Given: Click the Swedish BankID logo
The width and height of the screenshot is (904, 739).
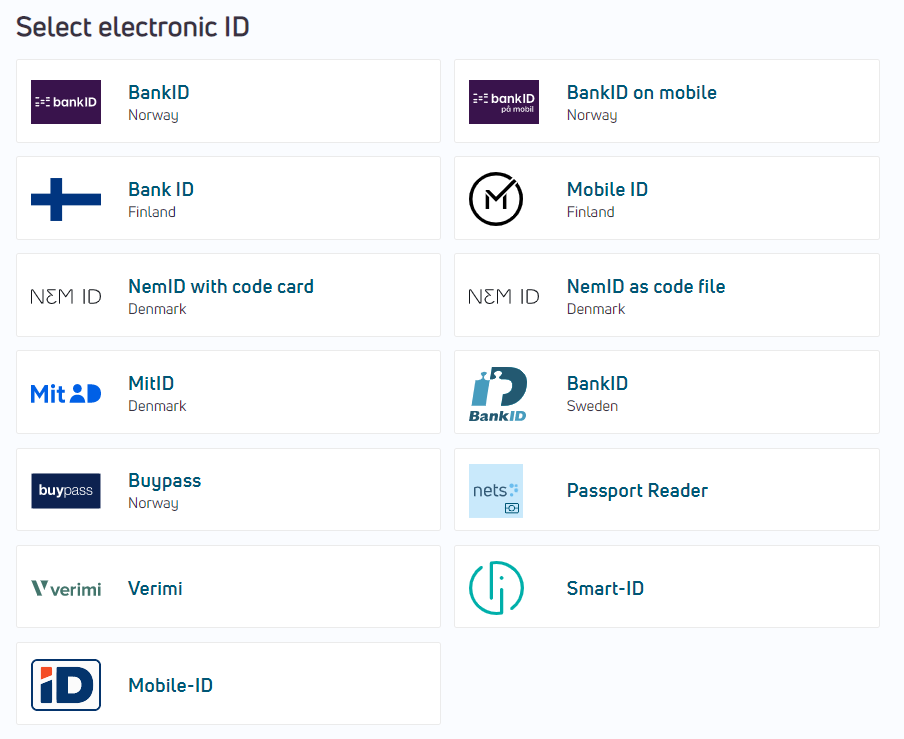Looking at the screenshot, I should [x=498, y=394].
